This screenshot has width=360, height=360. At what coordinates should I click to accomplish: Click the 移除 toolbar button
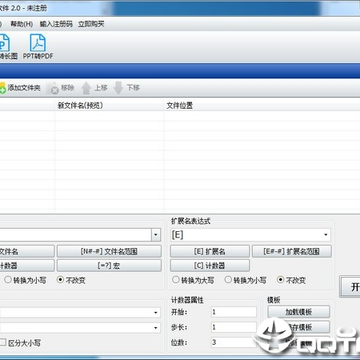click(60, 88)
